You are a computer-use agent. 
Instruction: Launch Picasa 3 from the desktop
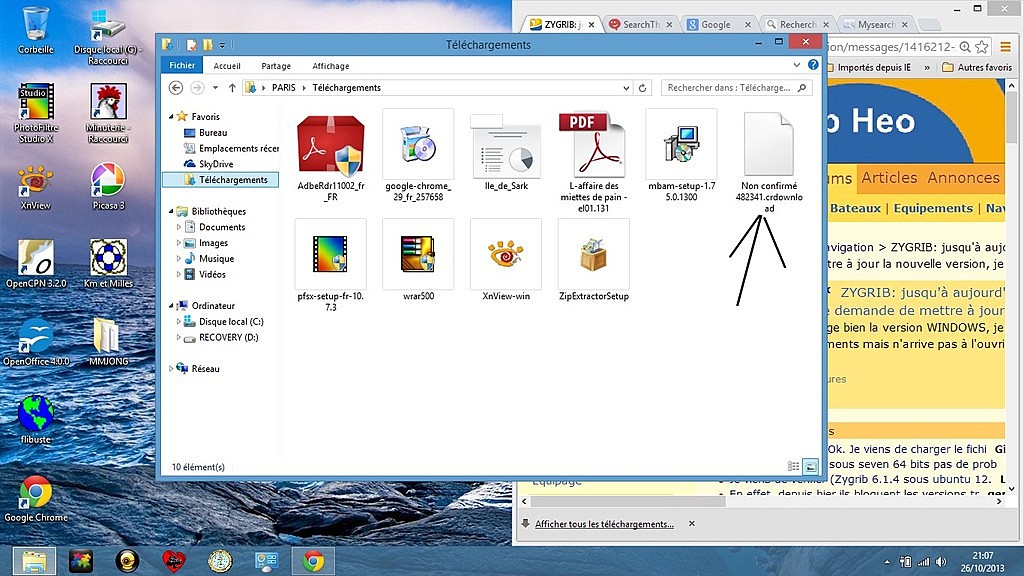tap(108, 187)
